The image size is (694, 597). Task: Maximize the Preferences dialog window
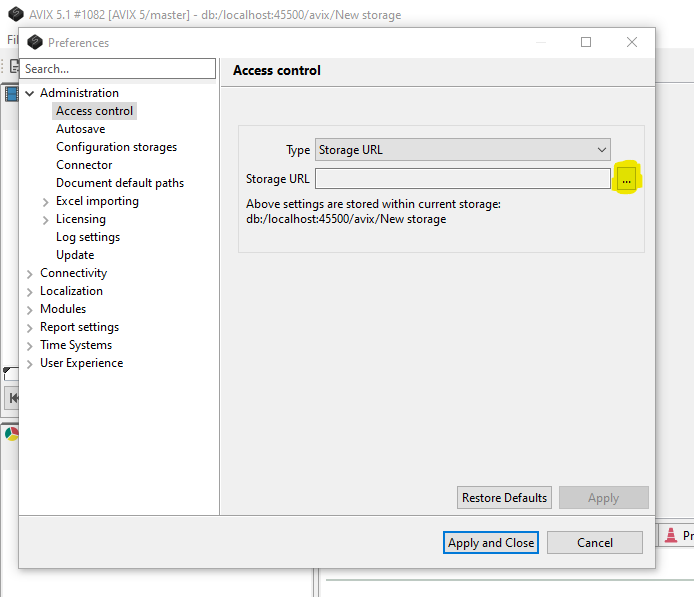tap(586, 42)
